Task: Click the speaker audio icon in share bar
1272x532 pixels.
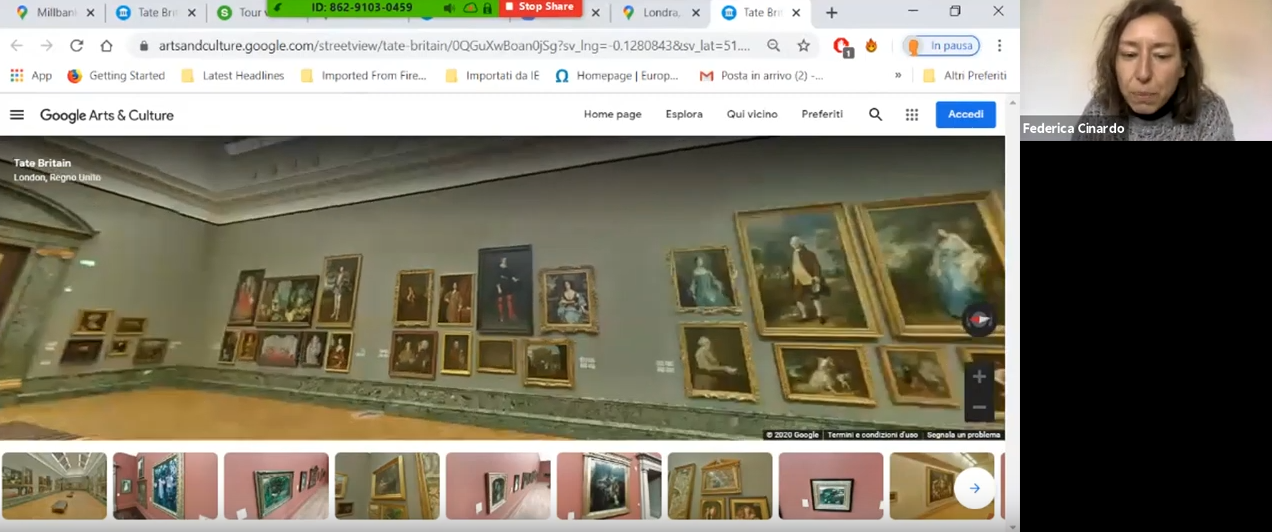Action: [x=449, y=7]
